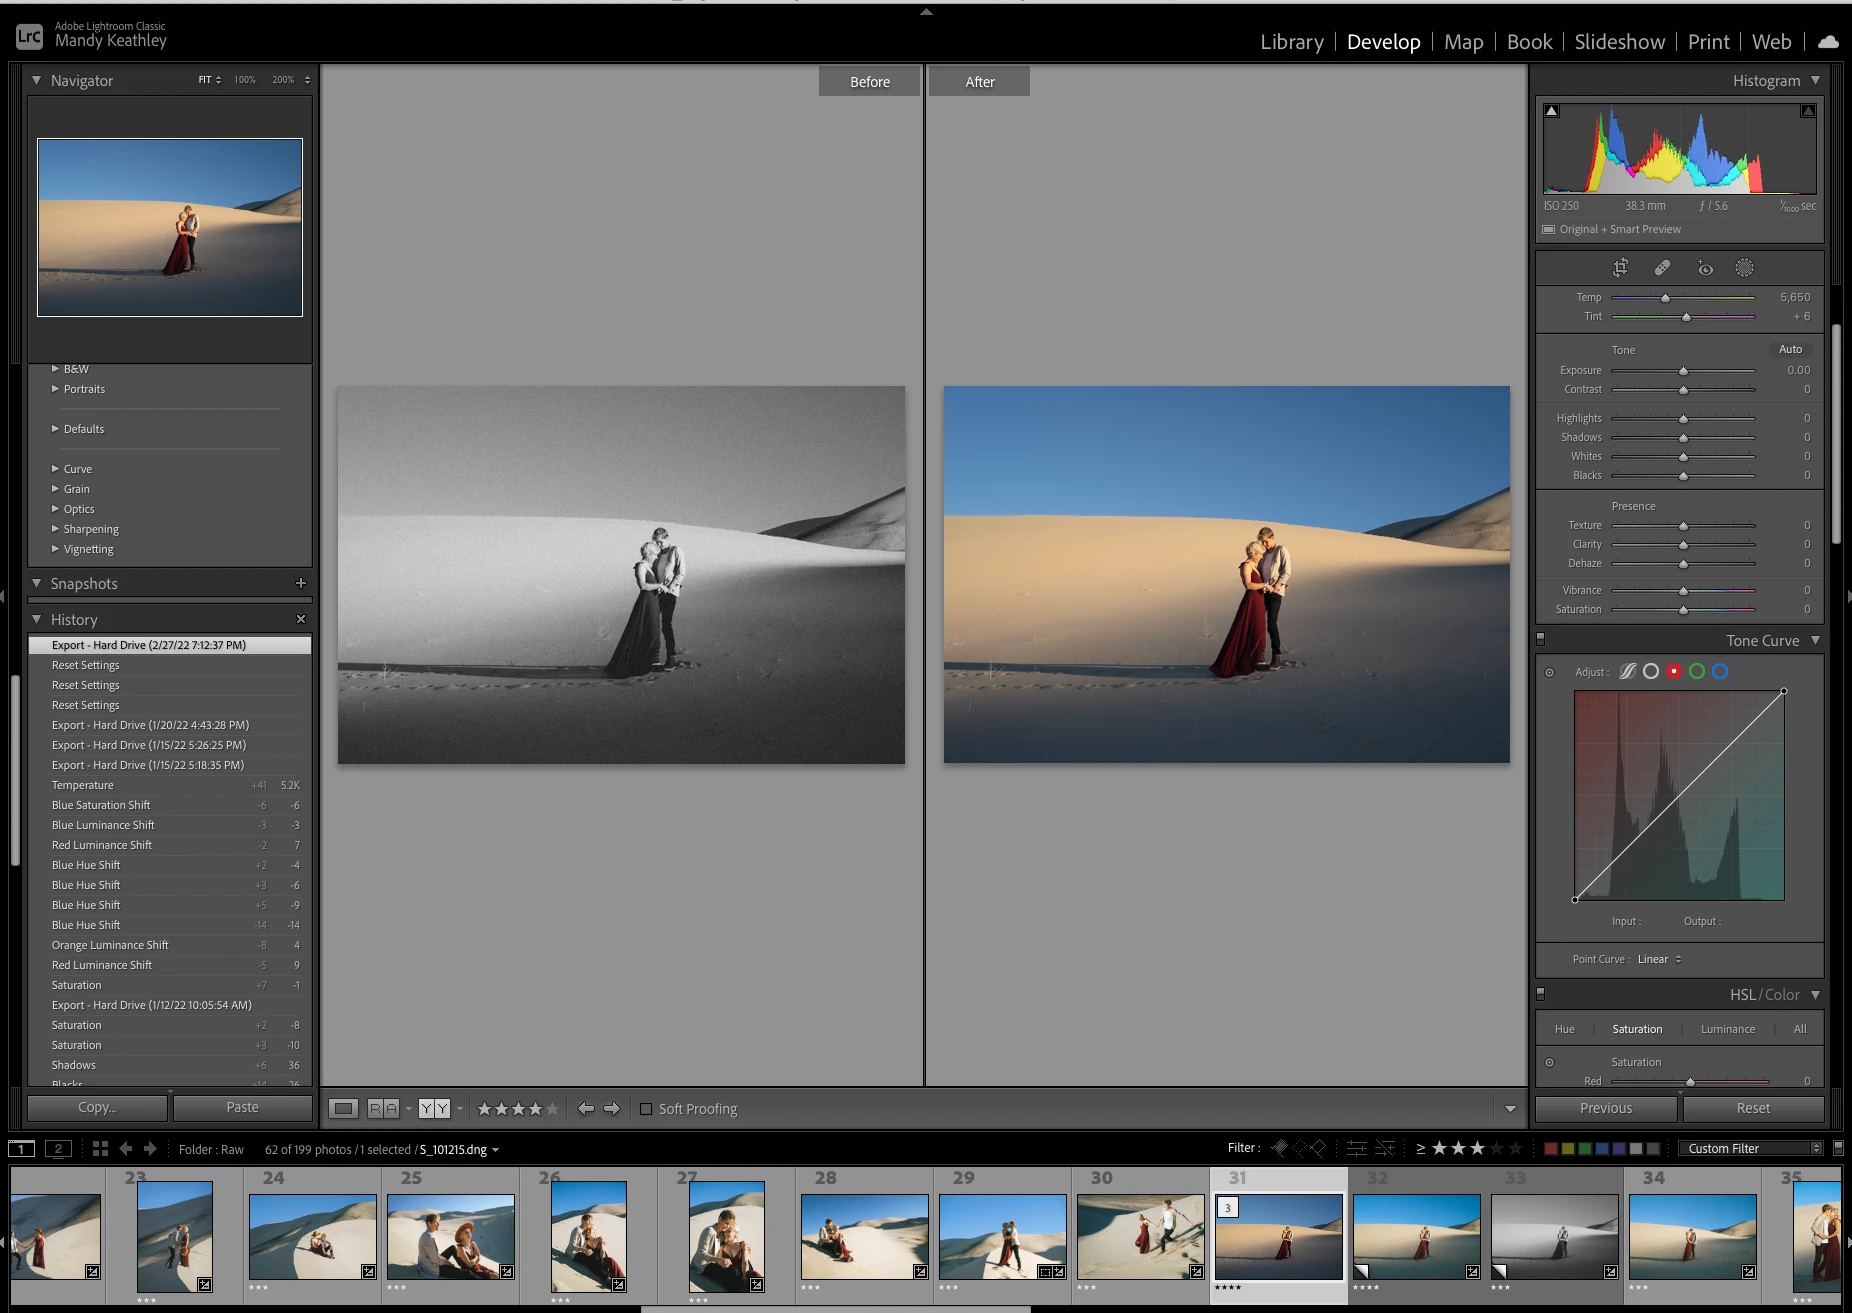Screen dimensions: 1852x1313
Task: Select parametric curve adjust icon
Action: click(x=1628, y=671)
